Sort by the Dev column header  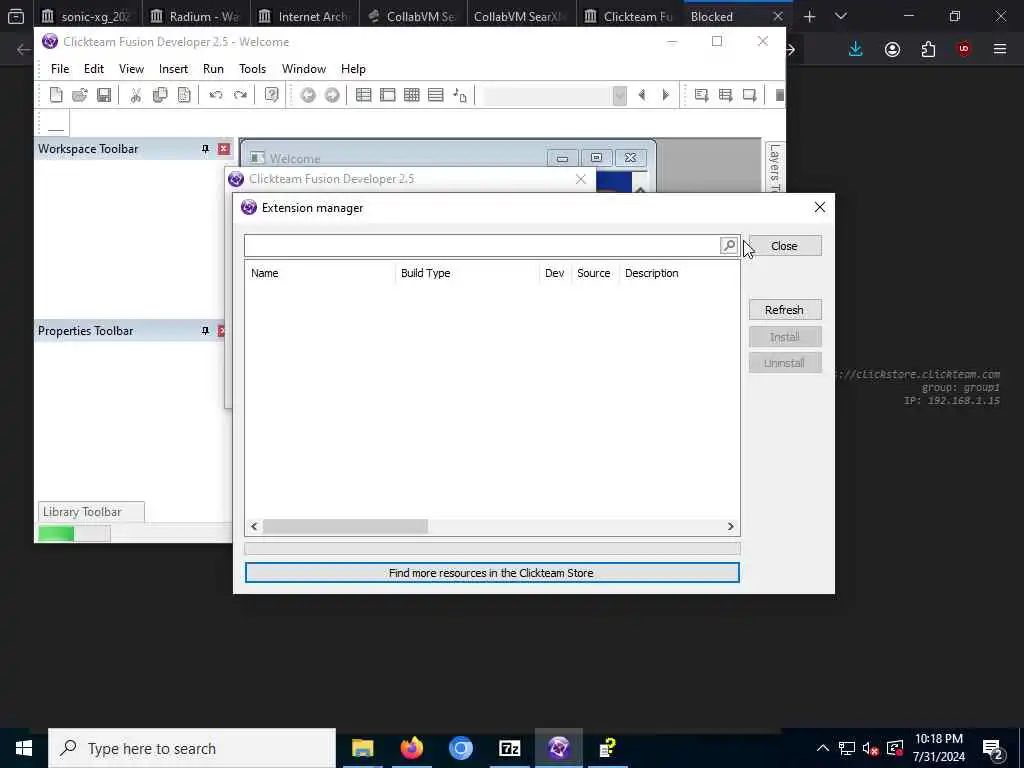coord(554,273)
